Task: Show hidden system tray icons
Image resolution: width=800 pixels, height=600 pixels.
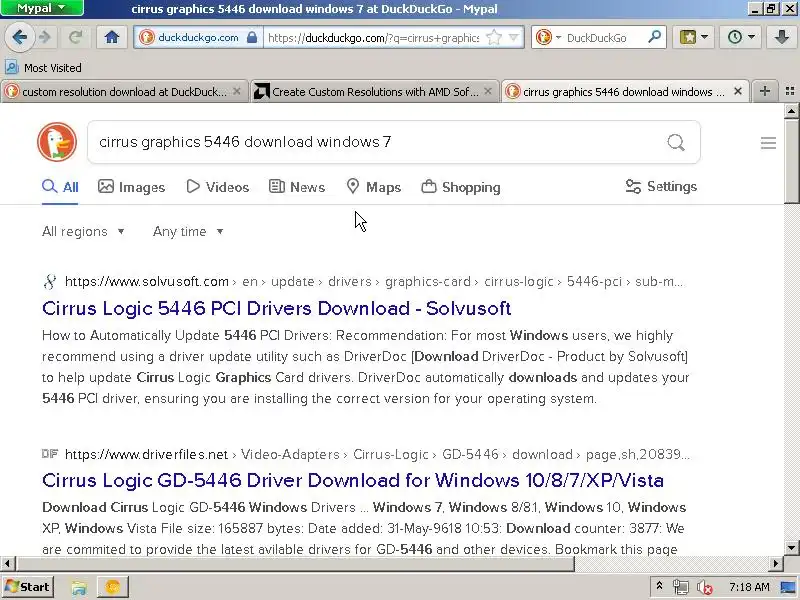Action: [x=659, y=586]
